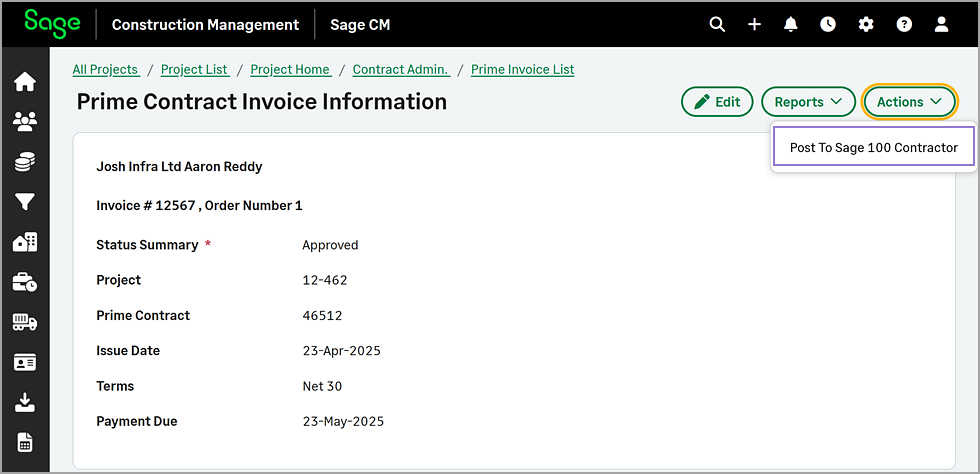This screenshot has height=474, width=980.
Task: Select Post To Sage 100 Contractor
Action: click(x=873, y=148)
